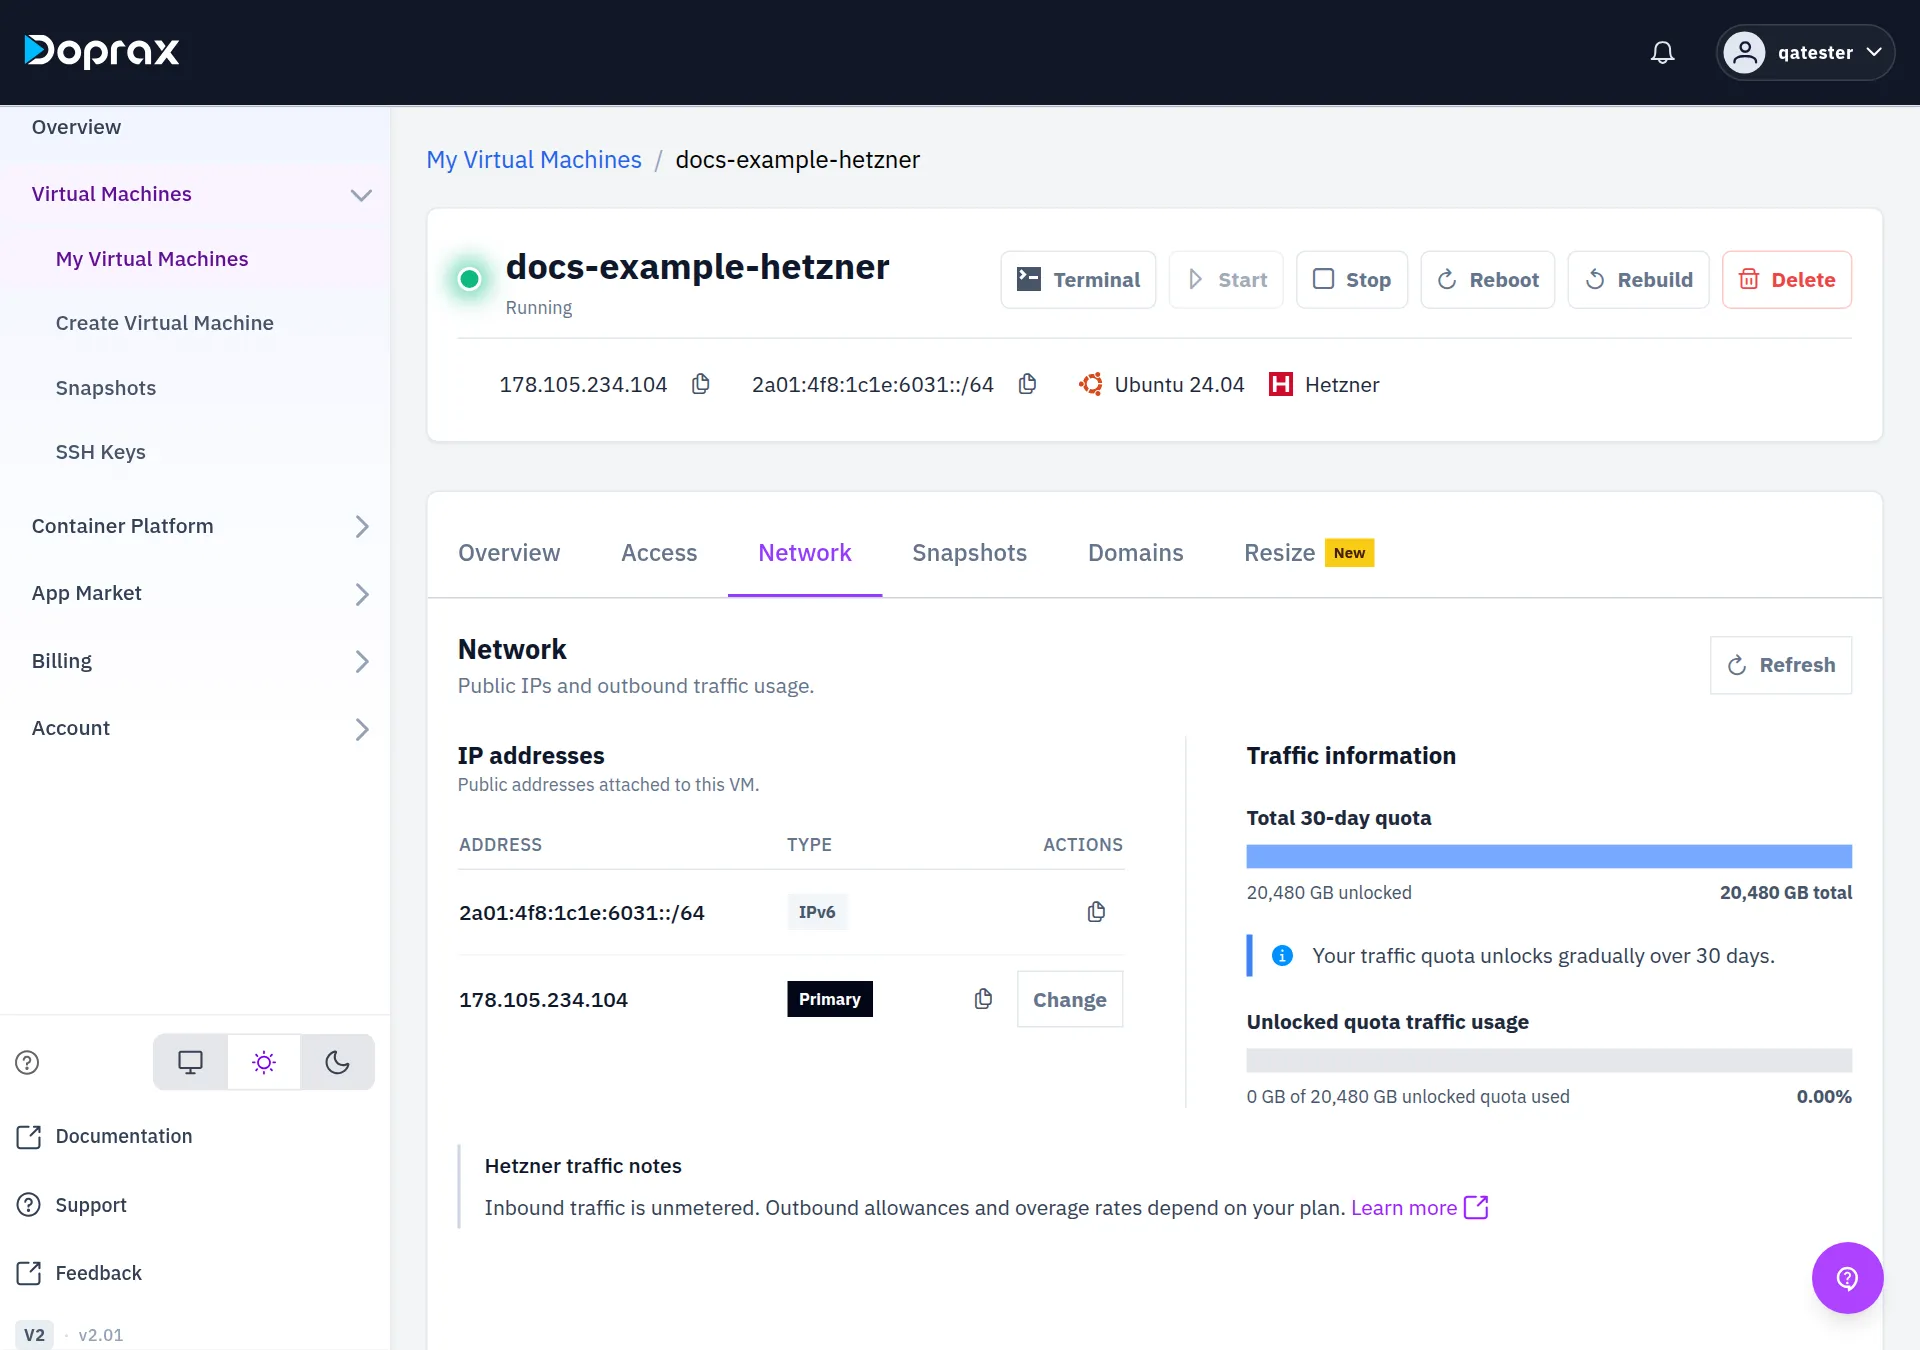
Task: Change the primary IP address
Action: tap(1070, 999)
